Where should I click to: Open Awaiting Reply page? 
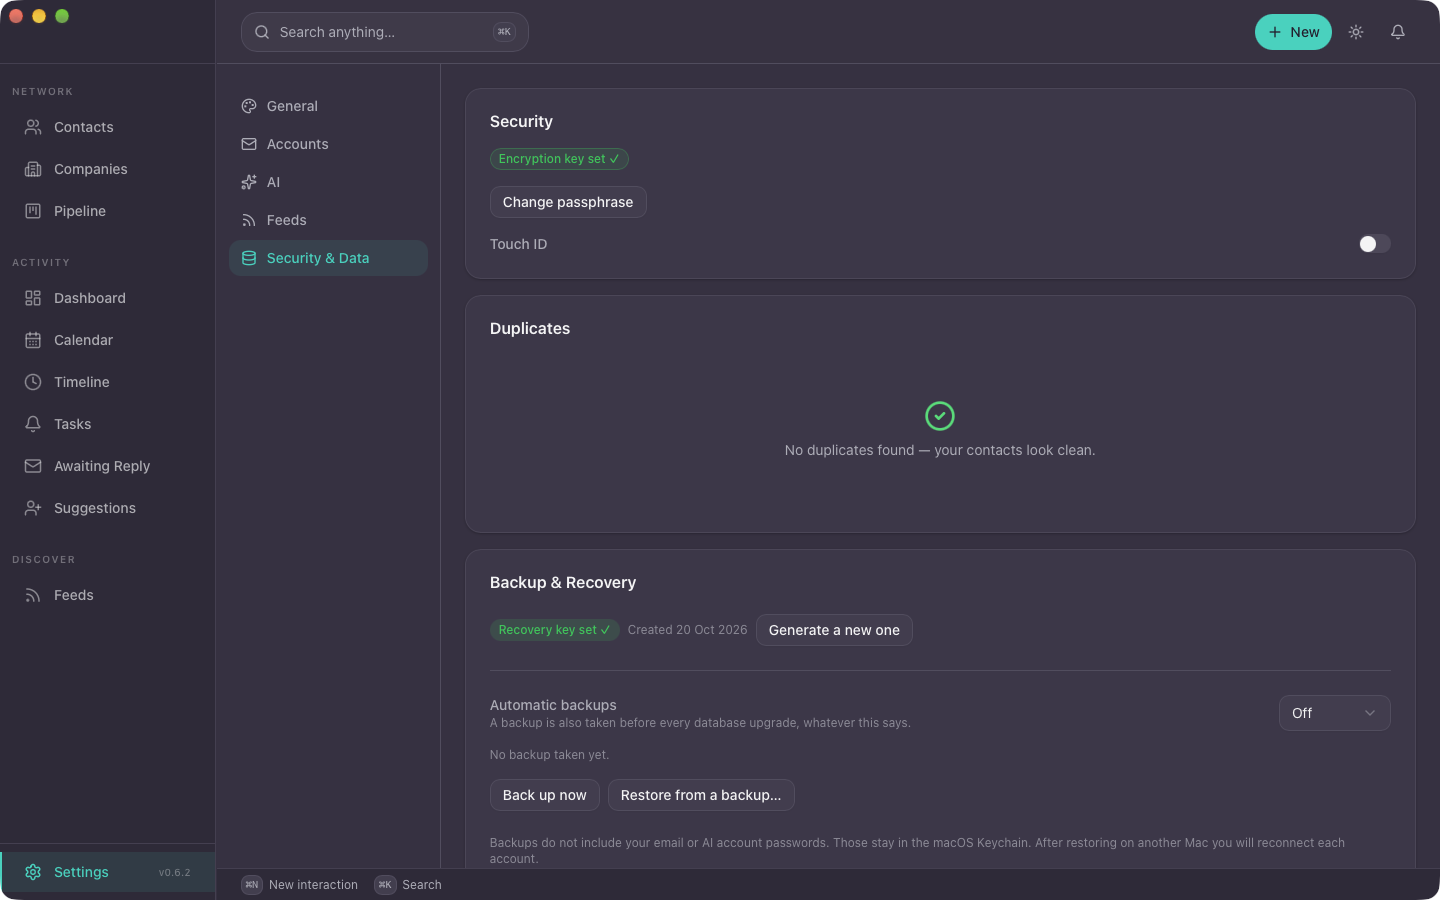(x=107, y=466)
